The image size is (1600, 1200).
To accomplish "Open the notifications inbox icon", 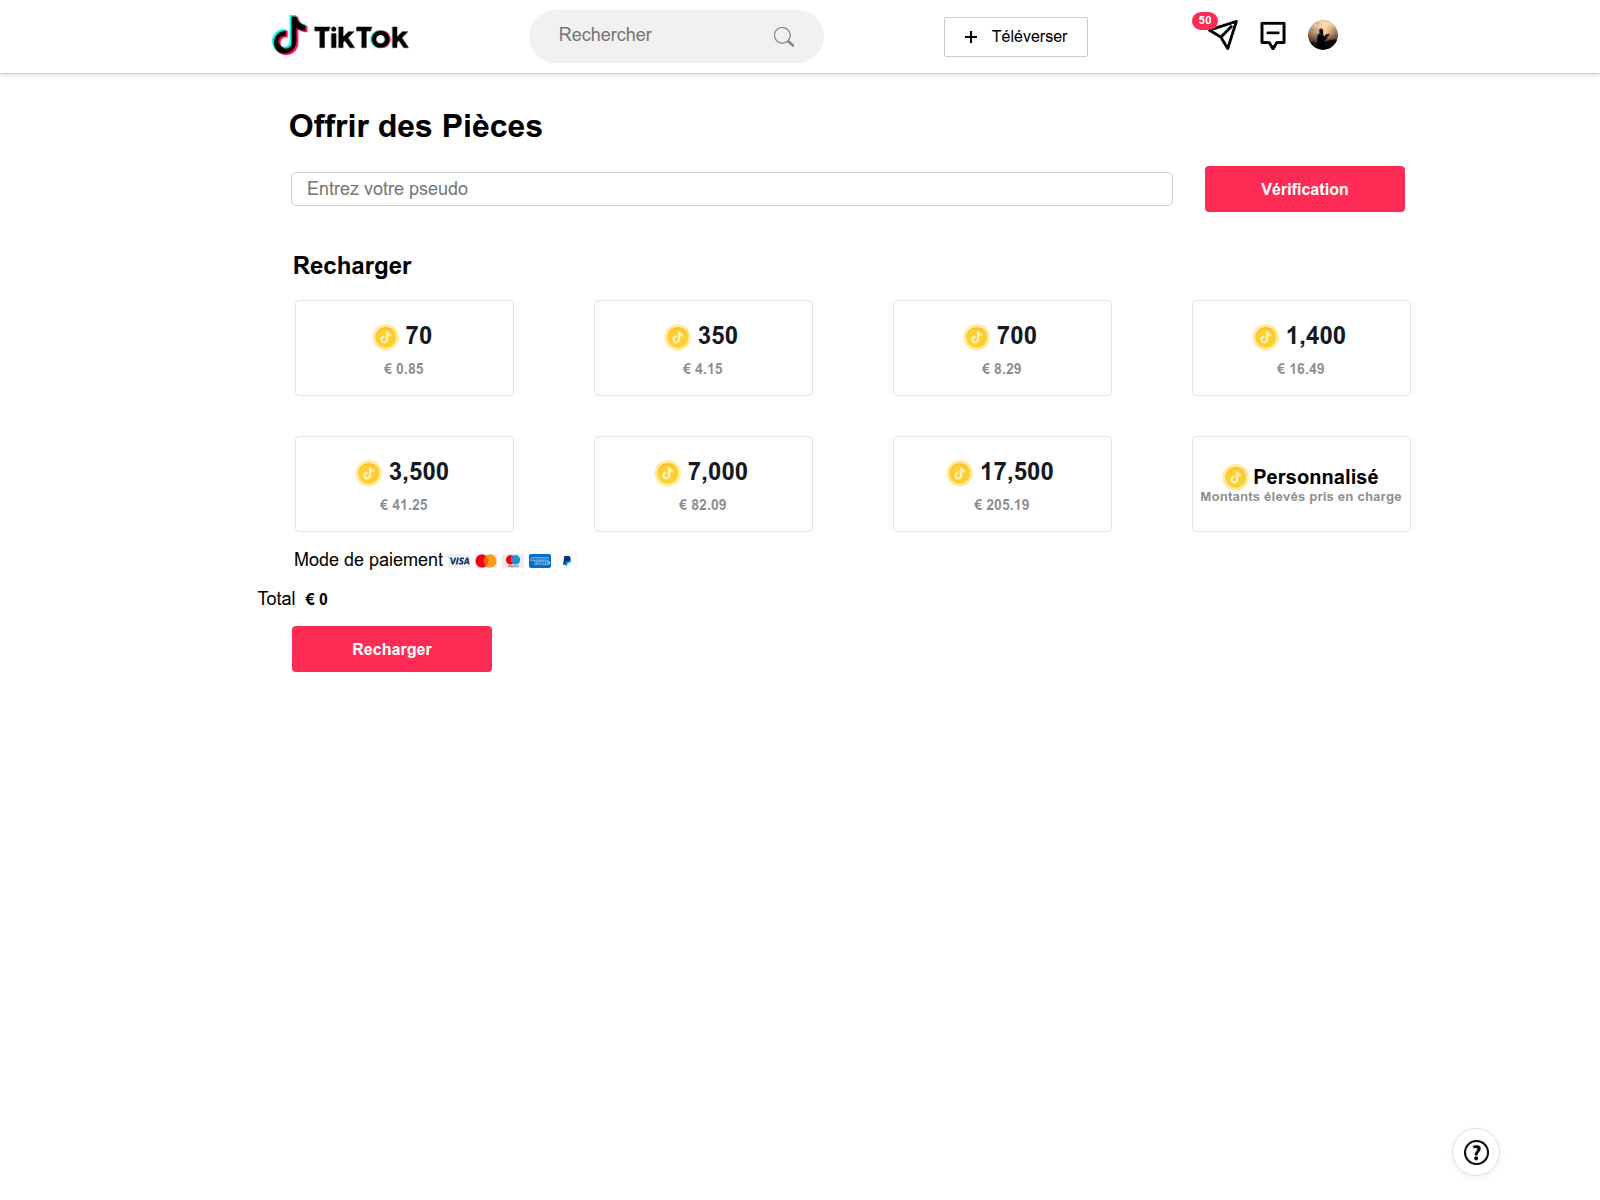I will click(1272, 36).
